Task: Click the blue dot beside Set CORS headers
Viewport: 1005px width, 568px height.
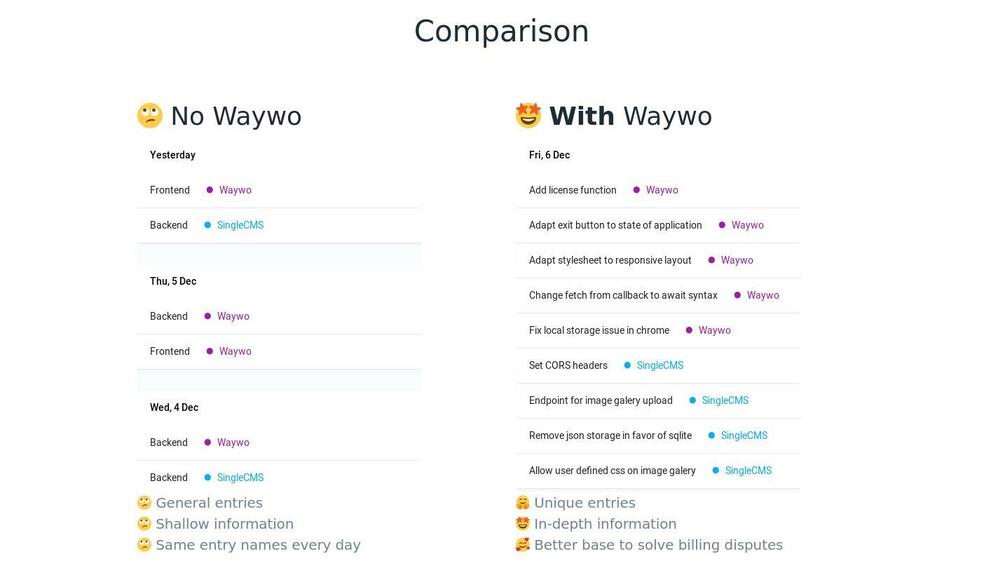Action: coord(627,365)
